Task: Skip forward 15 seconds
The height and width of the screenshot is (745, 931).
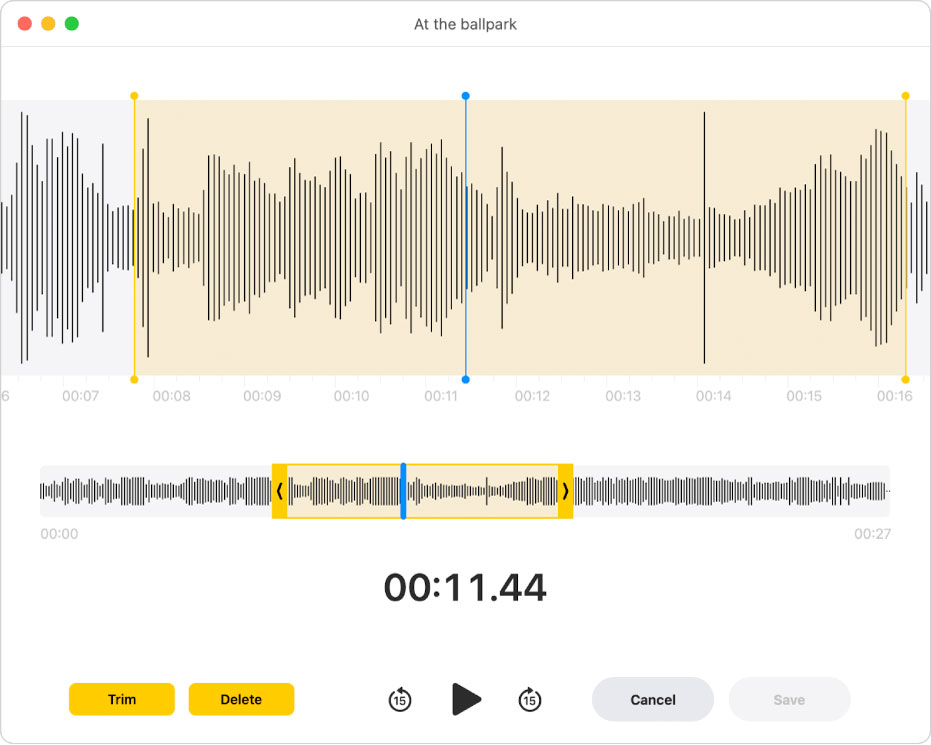Action: pyautogui.click(x=531, y=700)
